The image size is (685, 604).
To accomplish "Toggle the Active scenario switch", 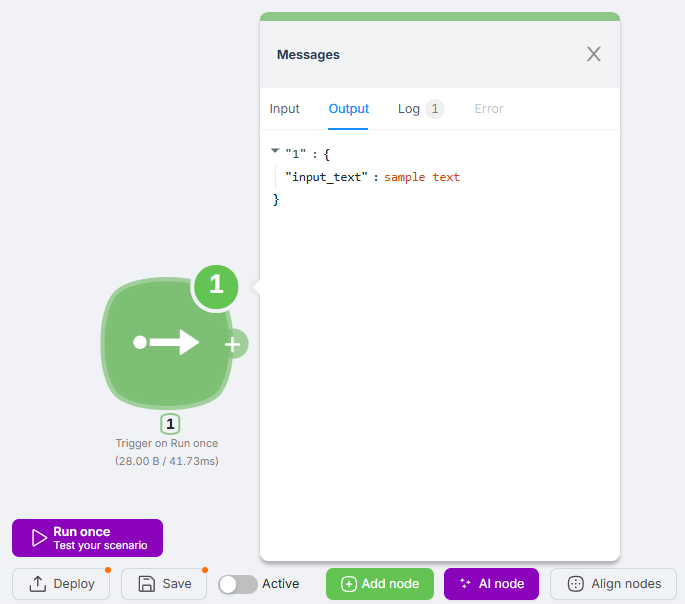I will (237, 584).
